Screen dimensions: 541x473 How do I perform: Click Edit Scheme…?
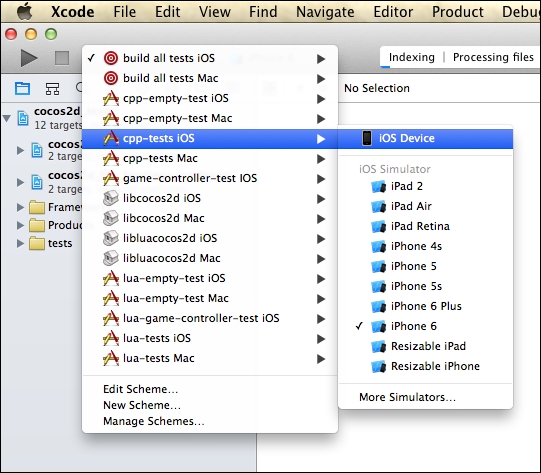pos(140,389)
